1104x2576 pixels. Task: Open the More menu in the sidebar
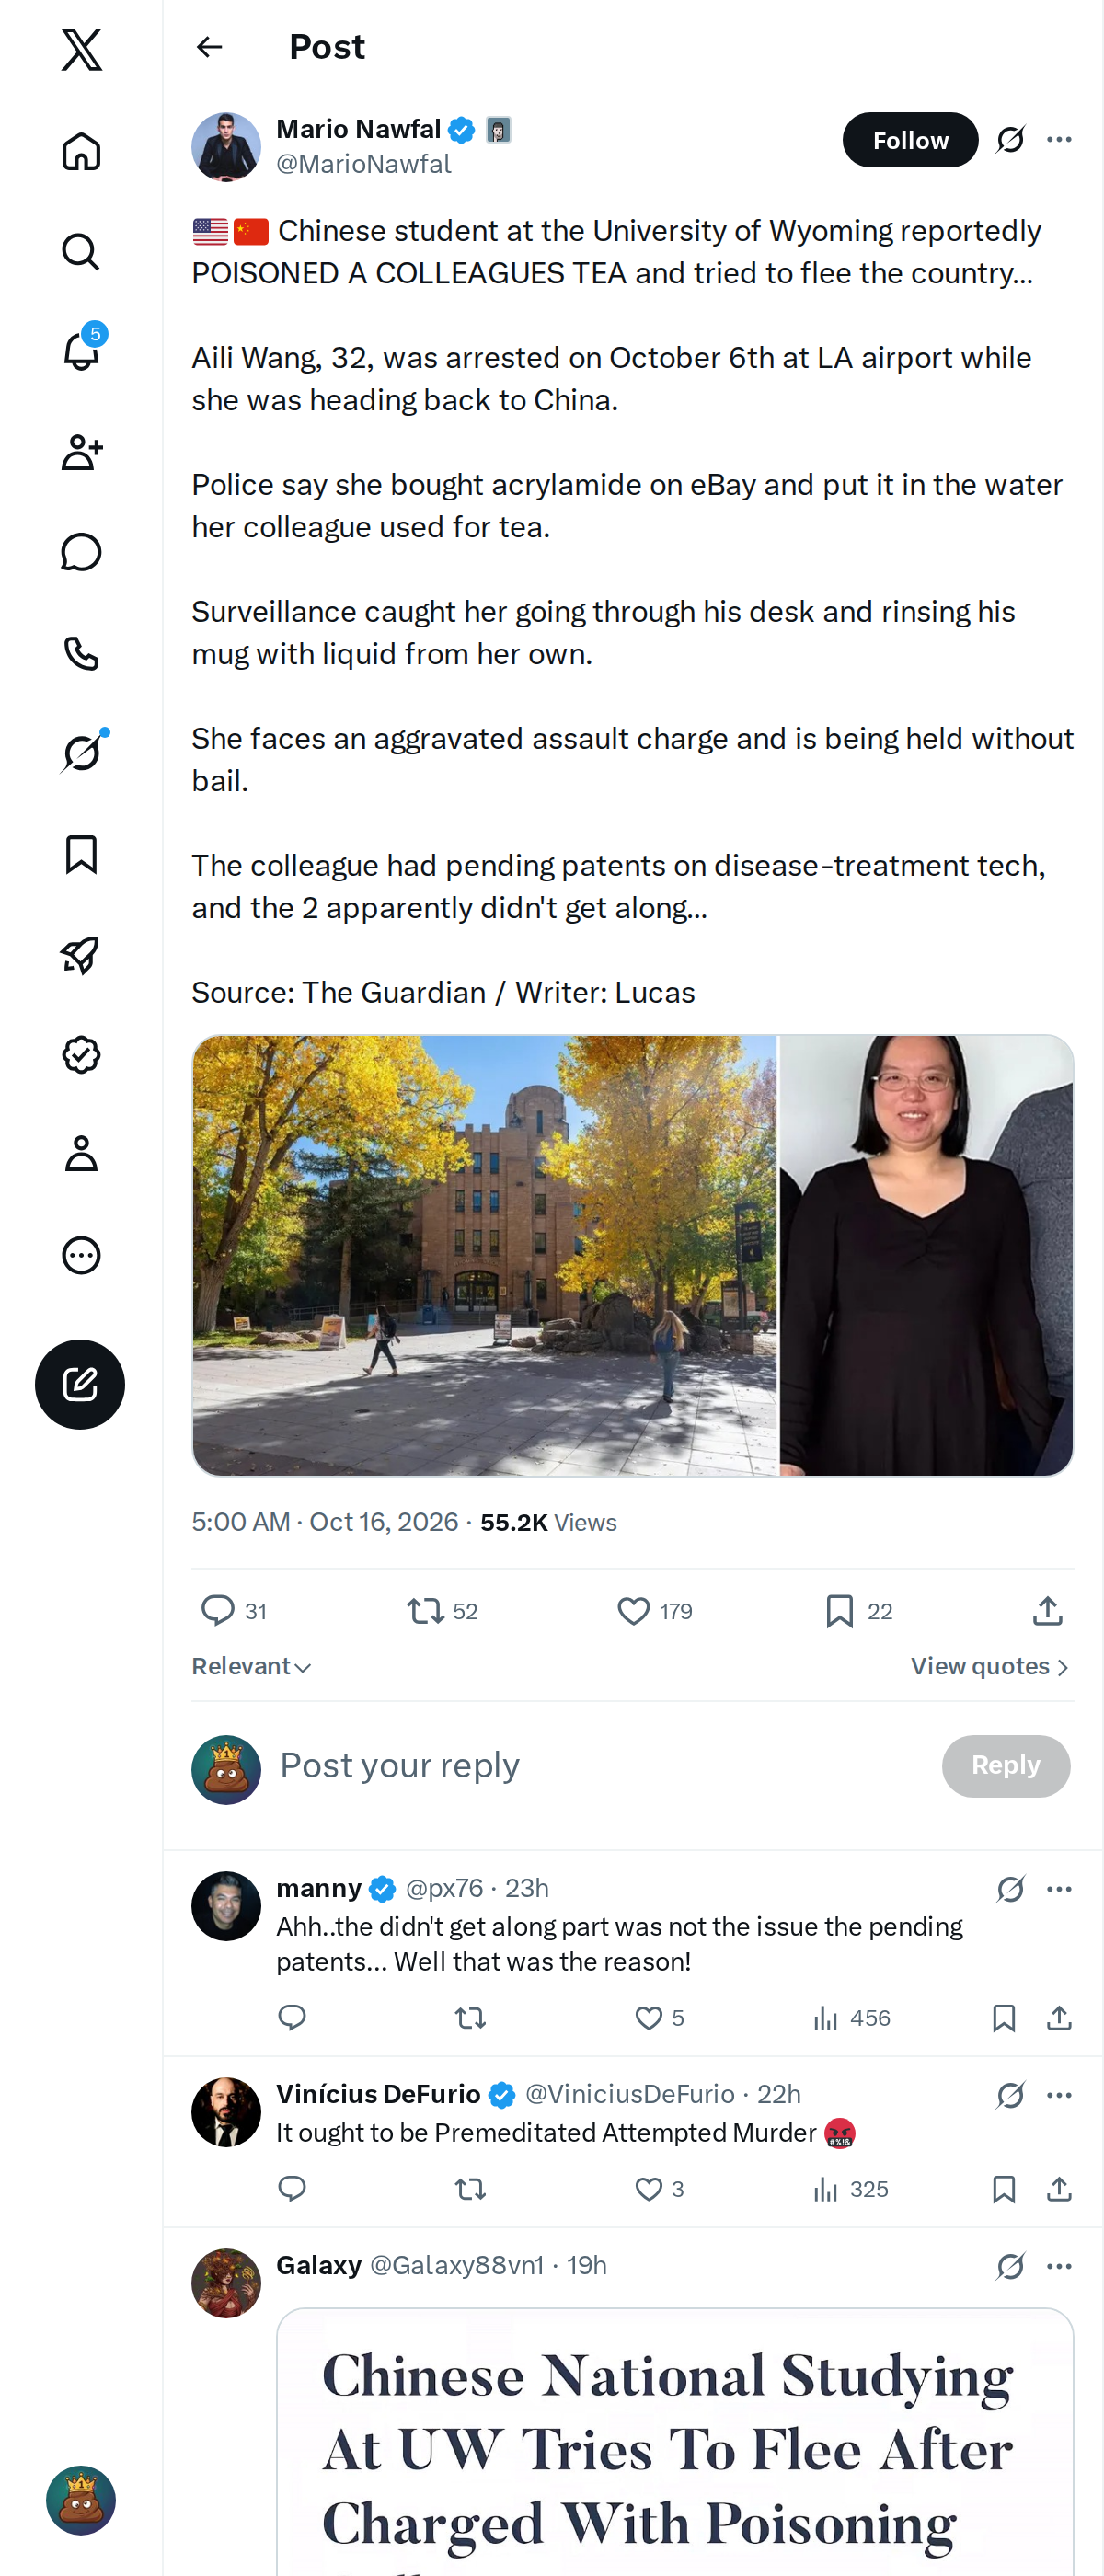(81, 1254)
